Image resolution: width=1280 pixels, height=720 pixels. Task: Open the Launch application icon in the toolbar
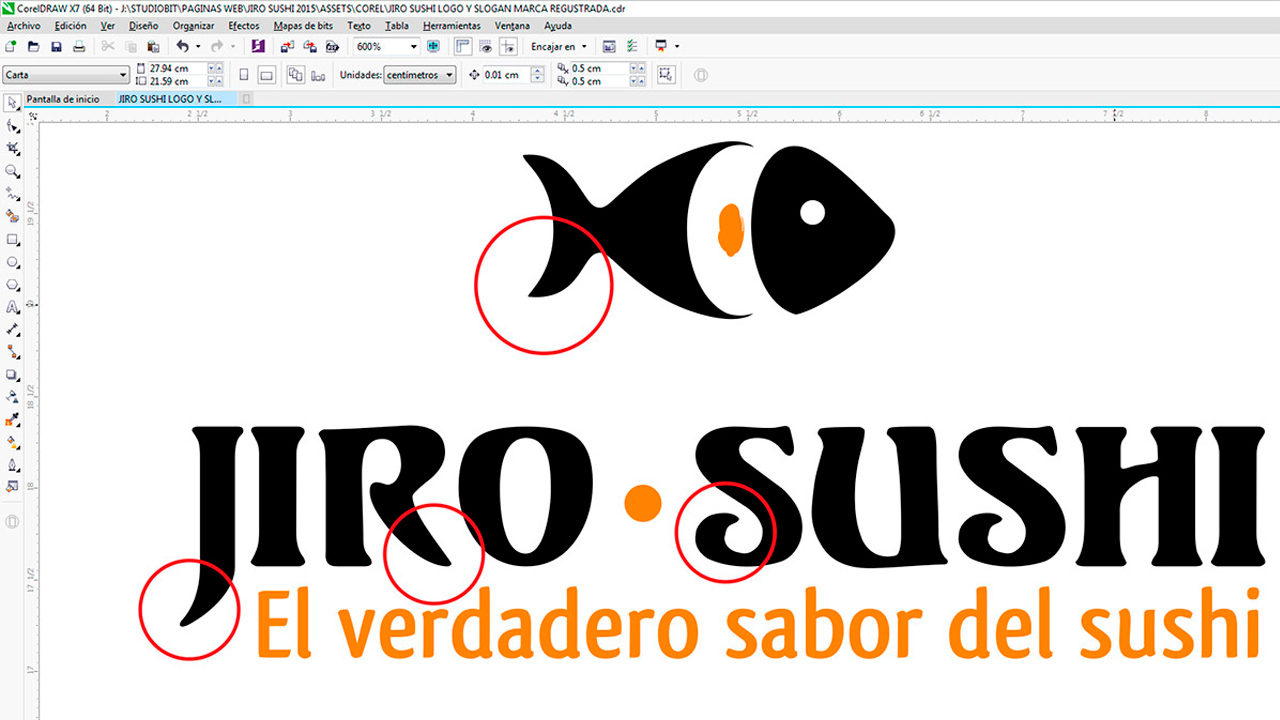pyautogui.click(x=659, y=46)
